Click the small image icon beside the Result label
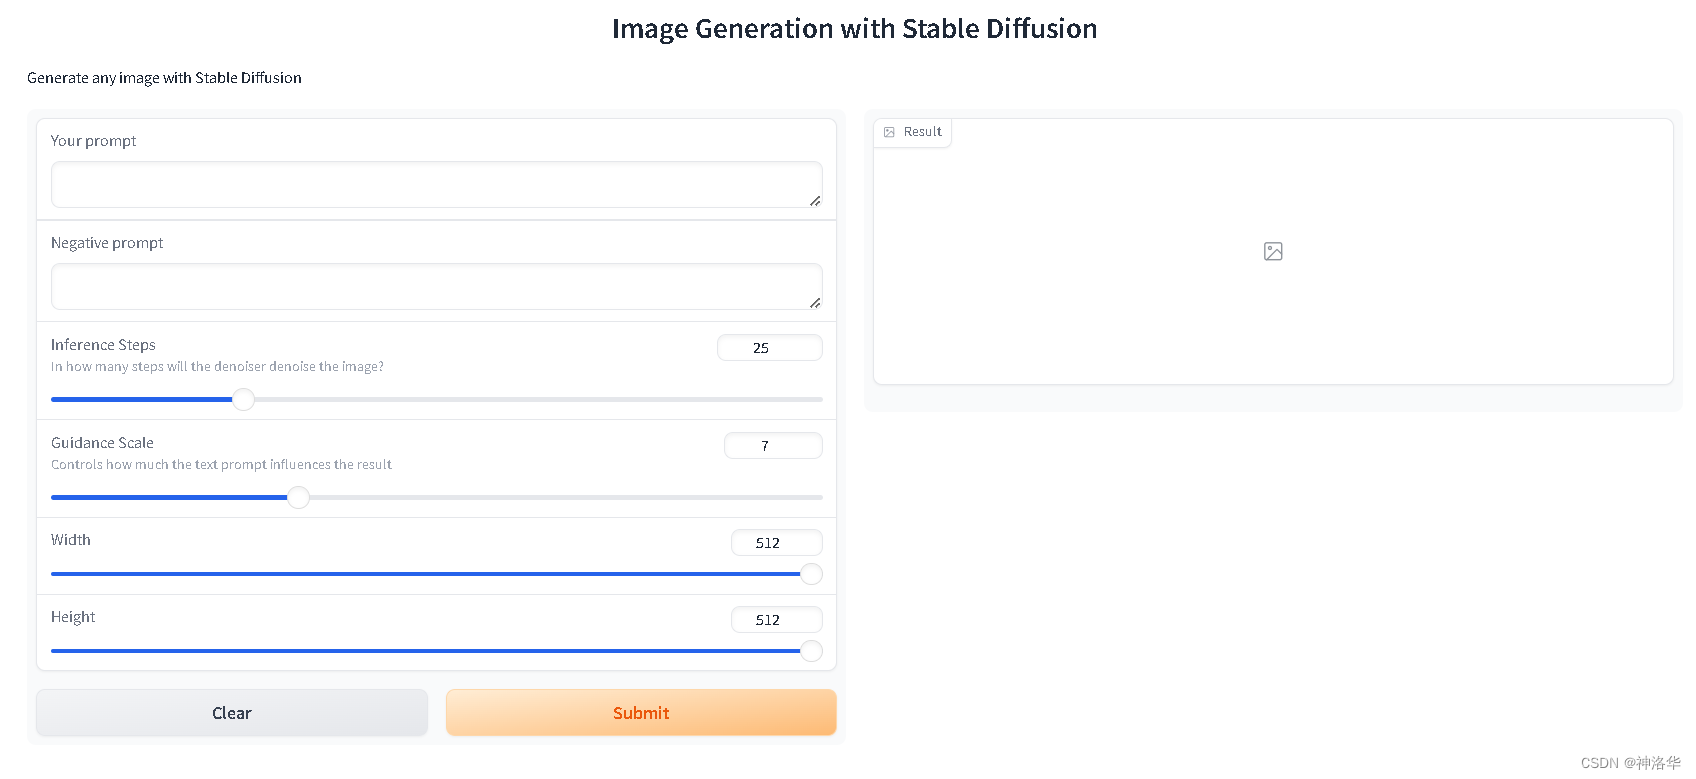 (889, 132)
